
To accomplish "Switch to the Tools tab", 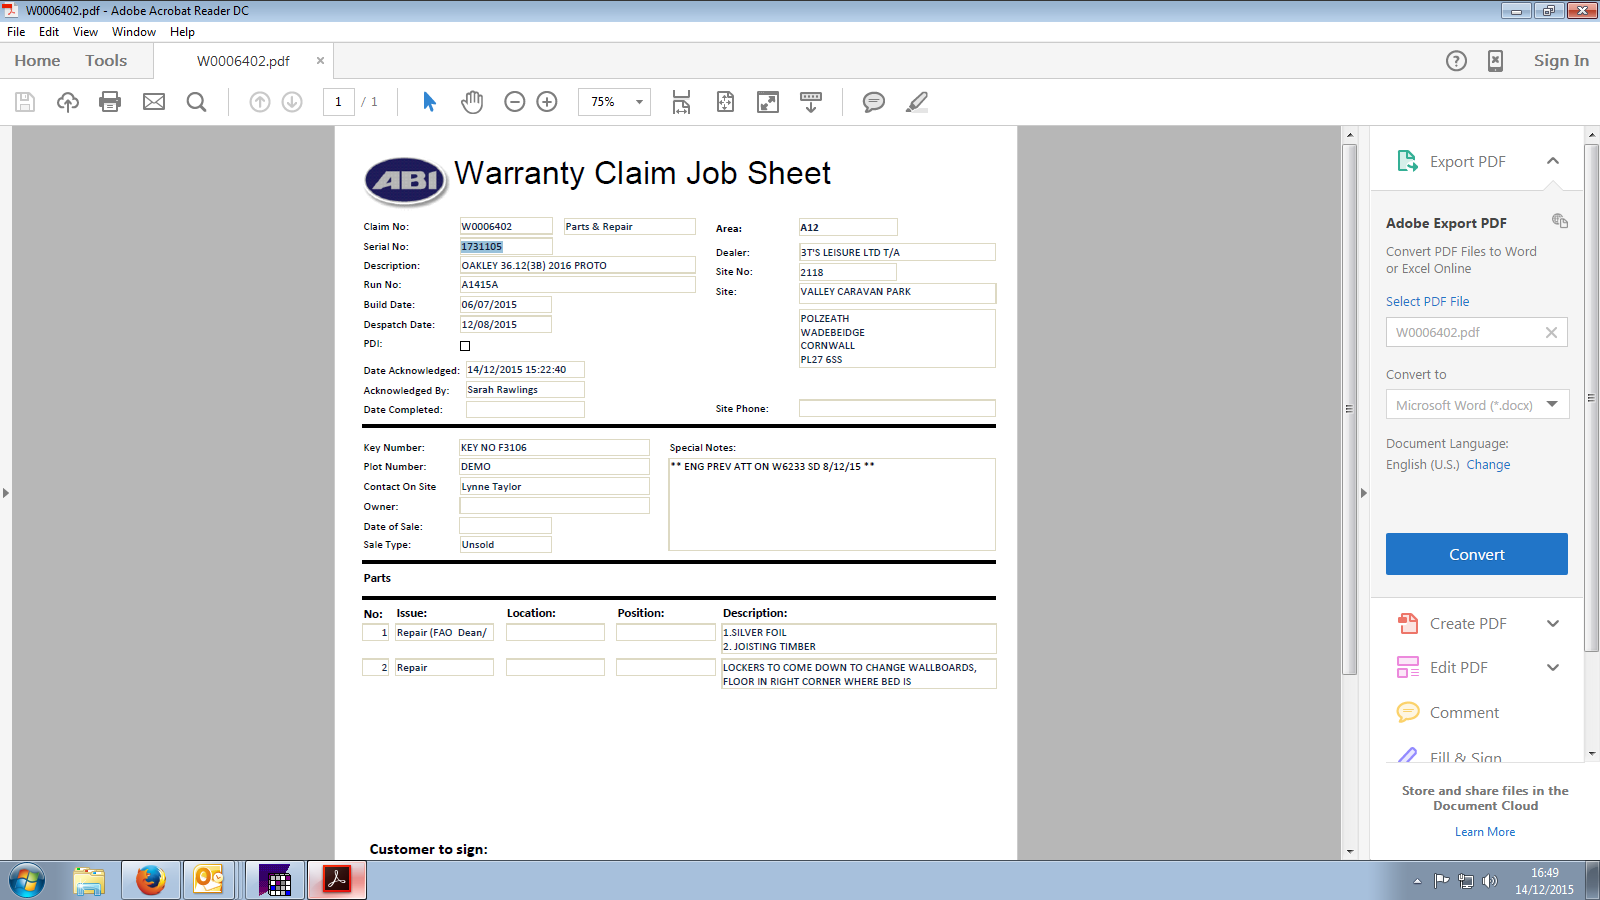I will click(106, 61).
